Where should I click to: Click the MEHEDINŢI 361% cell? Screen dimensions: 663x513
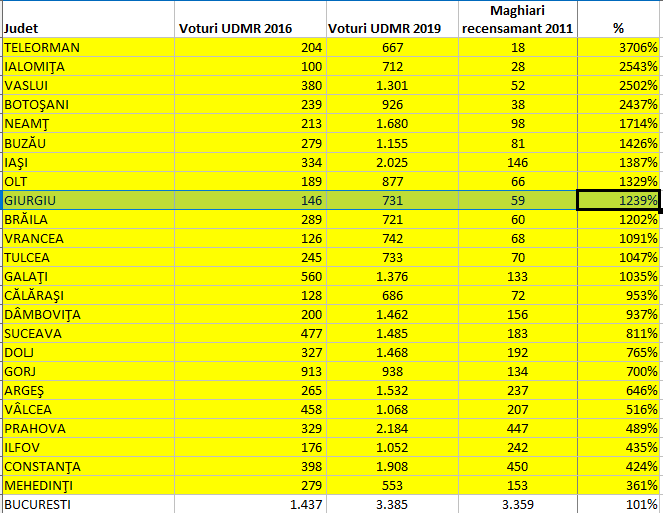619,486
